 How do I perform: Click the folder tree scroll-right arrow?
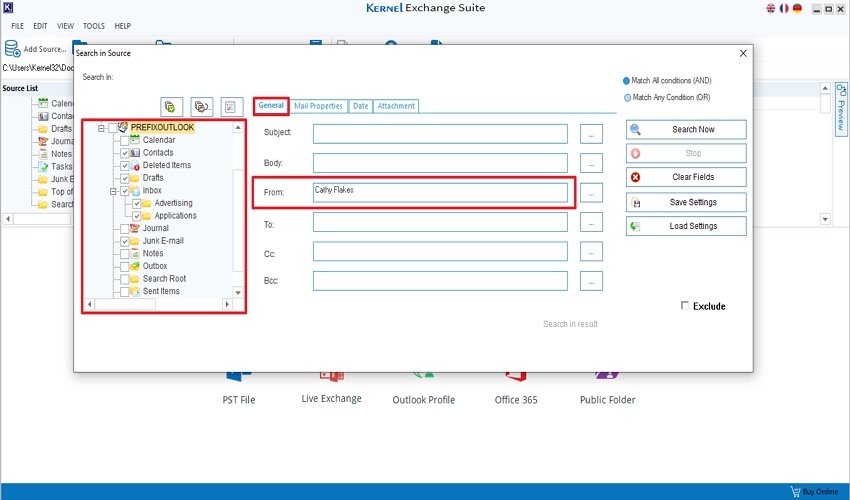click(228, 304)
